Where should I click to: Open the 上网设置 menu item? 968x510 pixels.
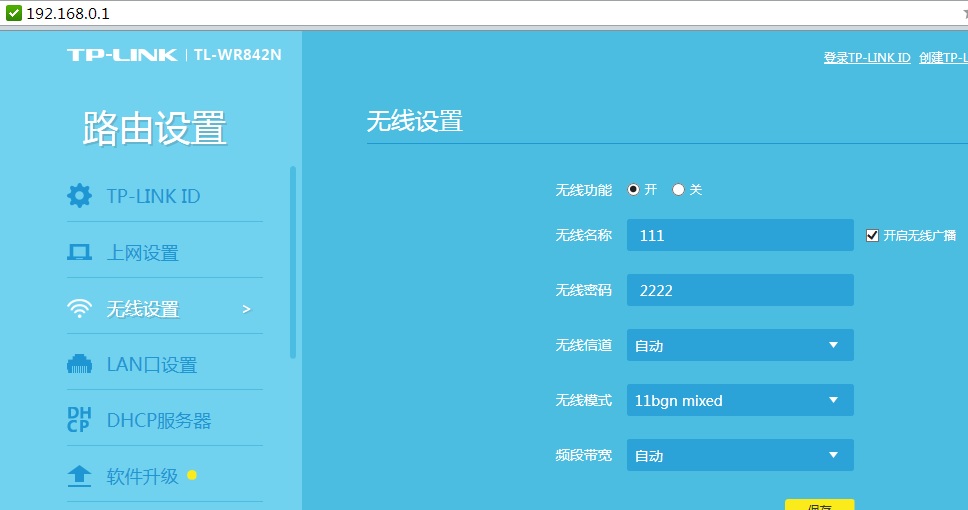click(142, 253)
